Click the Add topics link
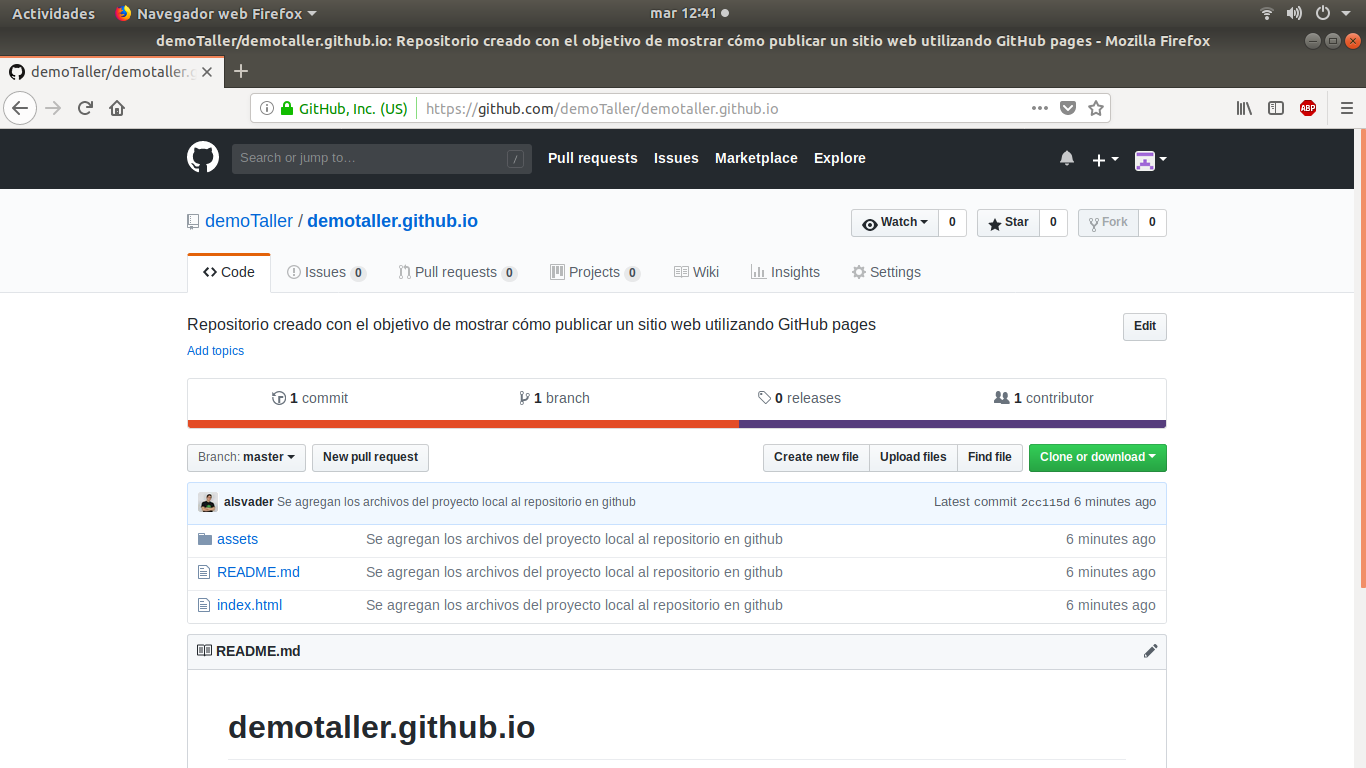The image size is (1366, 768). click(x=215, y=350)
